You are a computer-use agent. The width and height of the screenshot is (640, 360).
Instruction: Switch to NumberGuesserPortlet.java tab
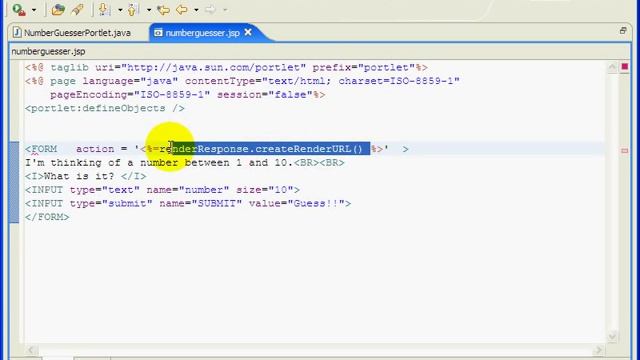77,33
